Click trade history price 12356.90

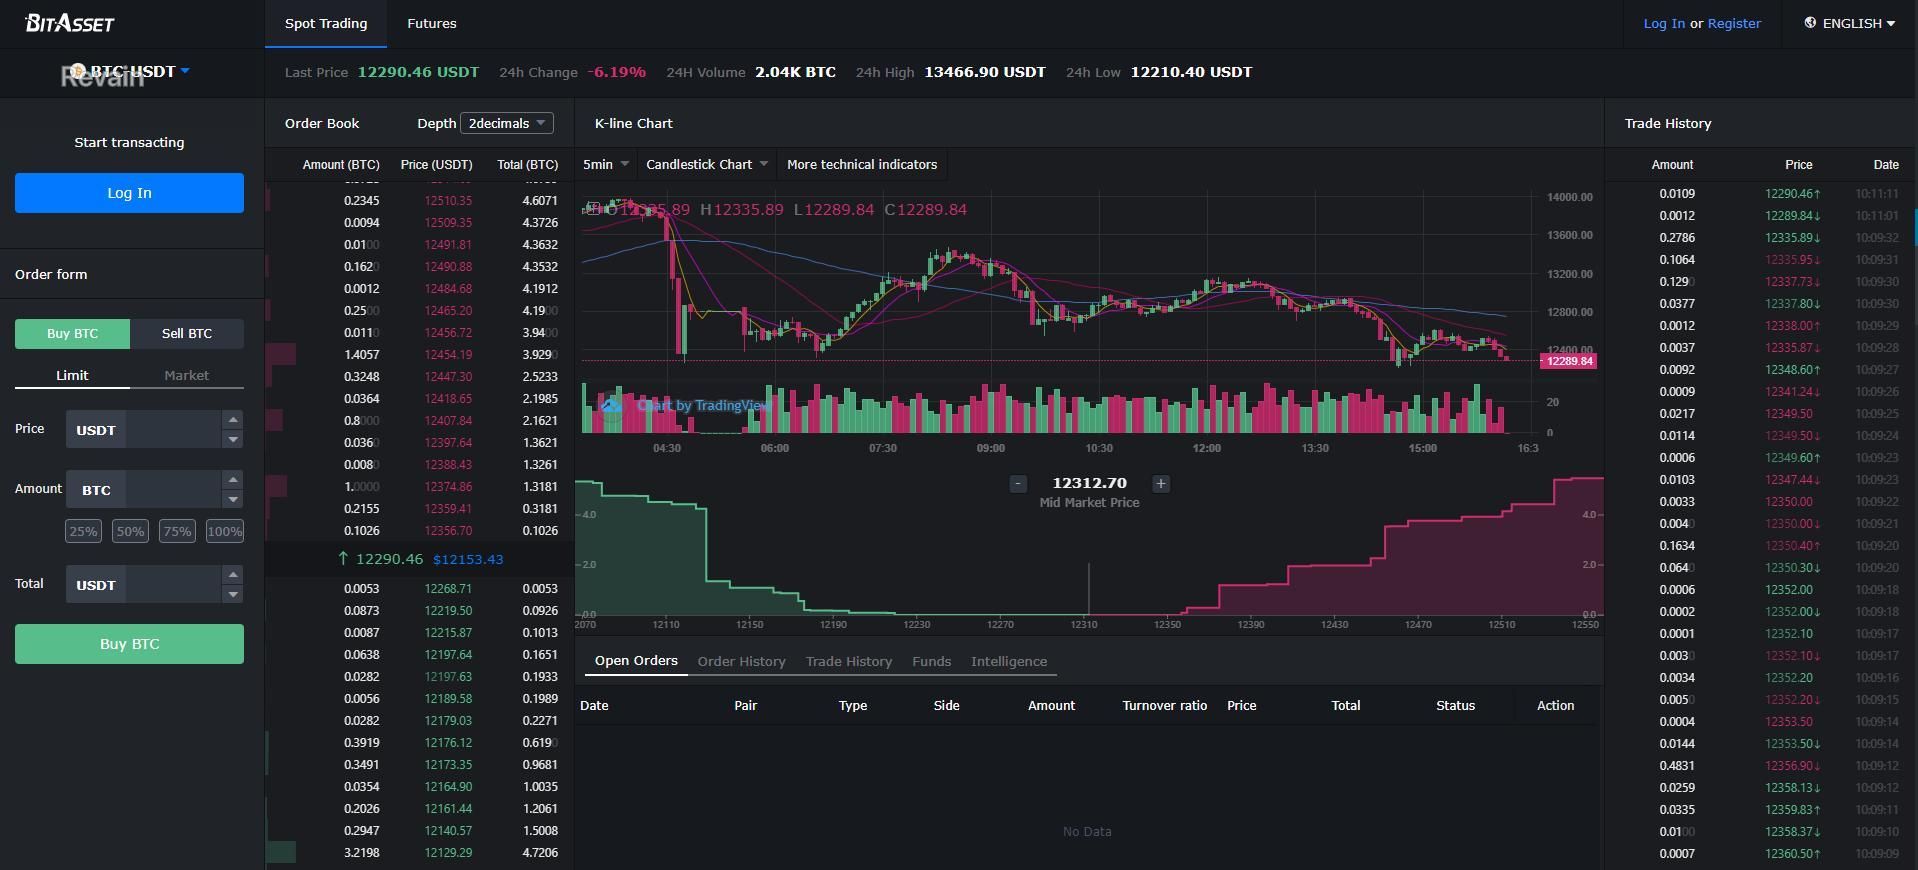pos(1793,766)
